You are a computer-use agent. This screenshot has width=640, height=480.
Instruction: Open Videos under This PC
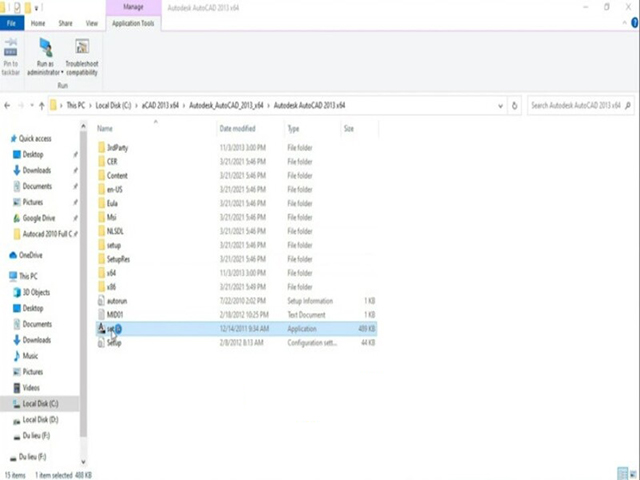coord(31,388)
